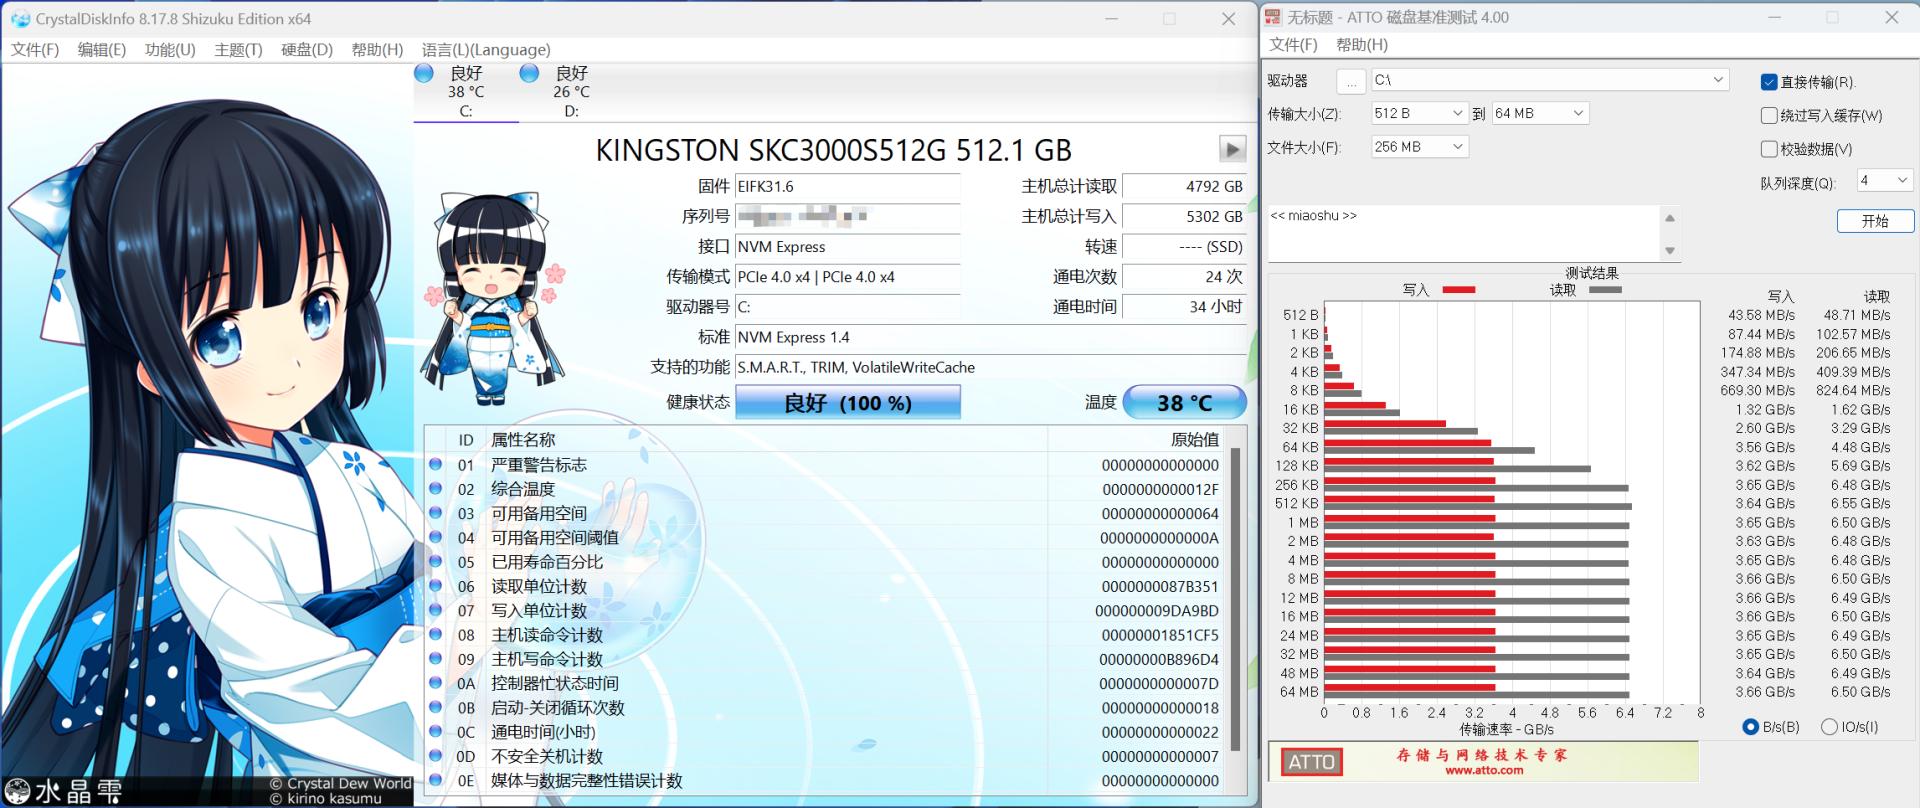Click the 开始 start button in ATTO
The height and width of the screenshot is (808, 1920).
point(1875,221)
